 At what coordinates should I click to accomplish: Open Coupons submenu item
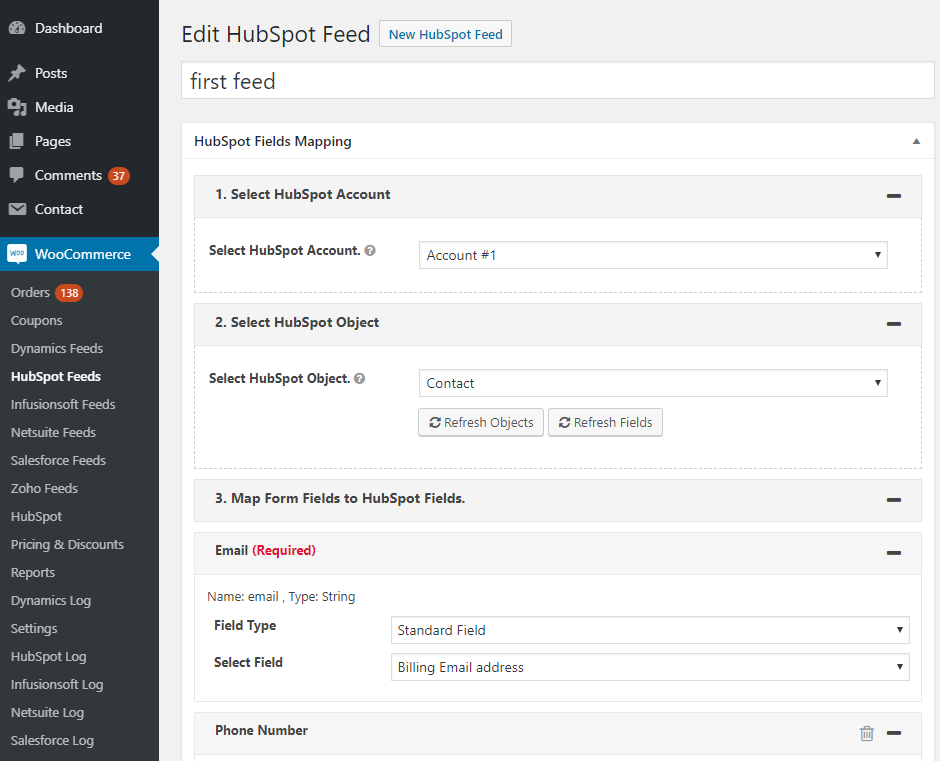click(37, 321)
